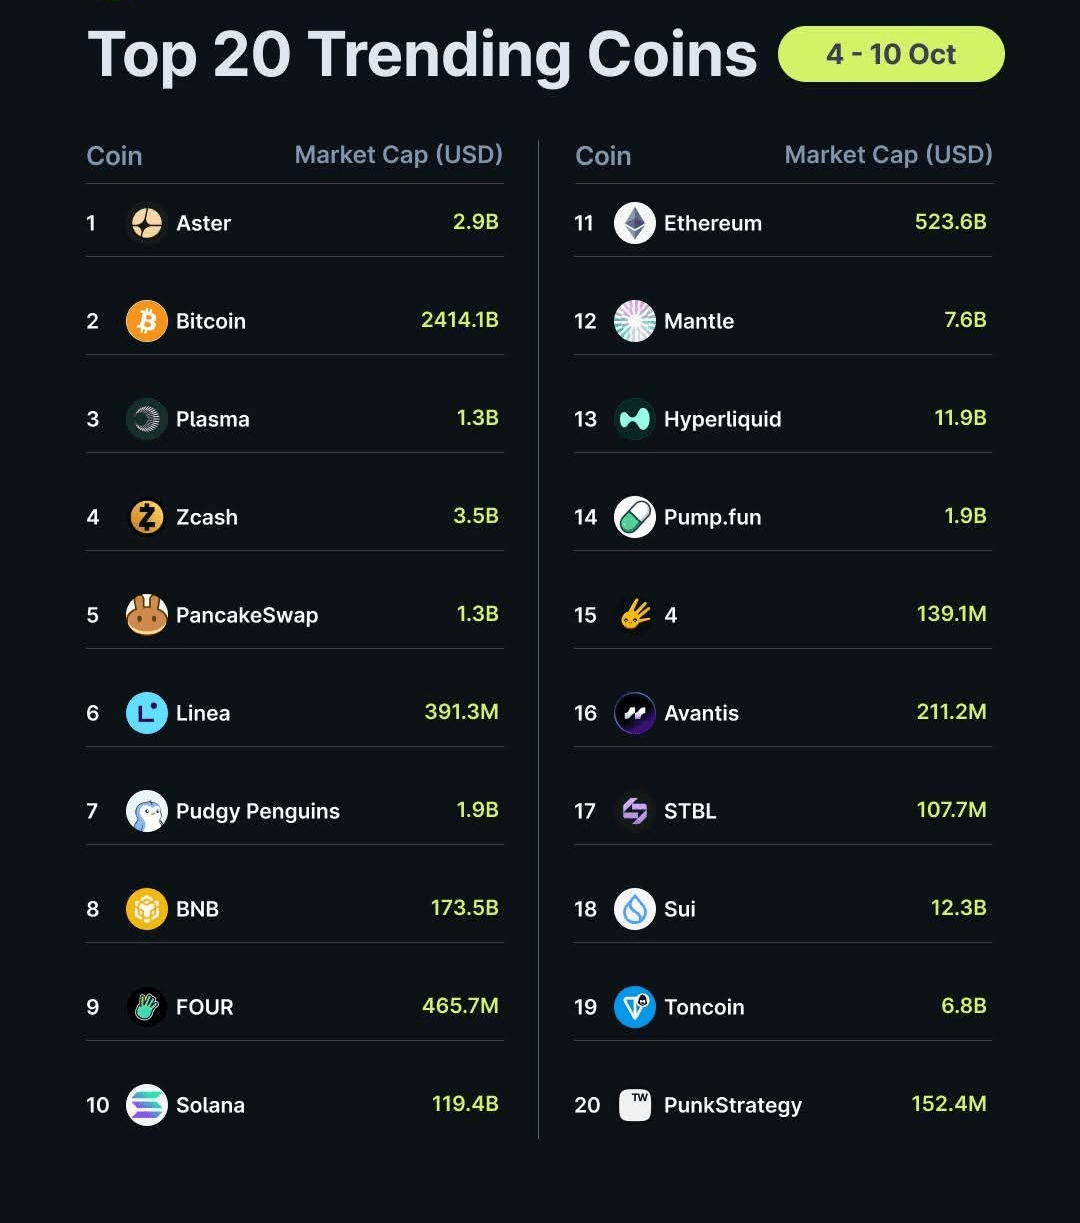The height and width of the screenshot is (1223, 1080).
Task: Click the 4 - 10 Oct date badge
Action: (x=891, y=54)
